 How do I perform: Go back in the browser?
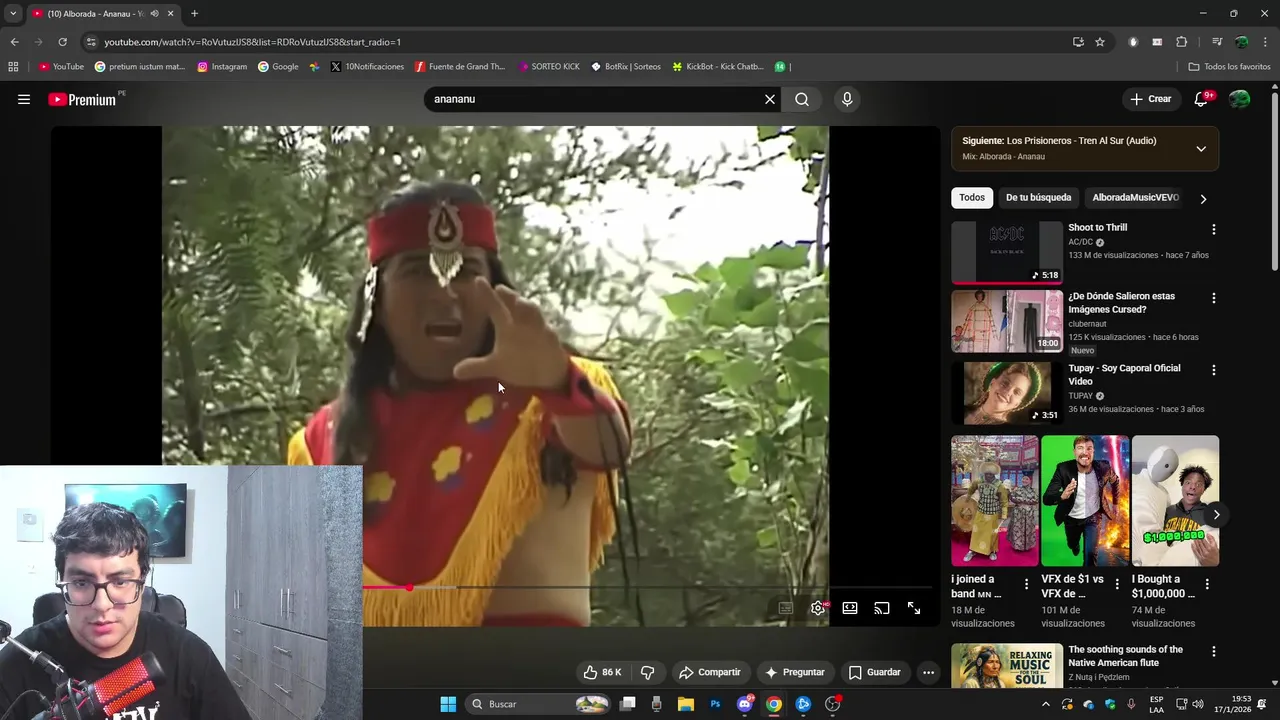14,42
